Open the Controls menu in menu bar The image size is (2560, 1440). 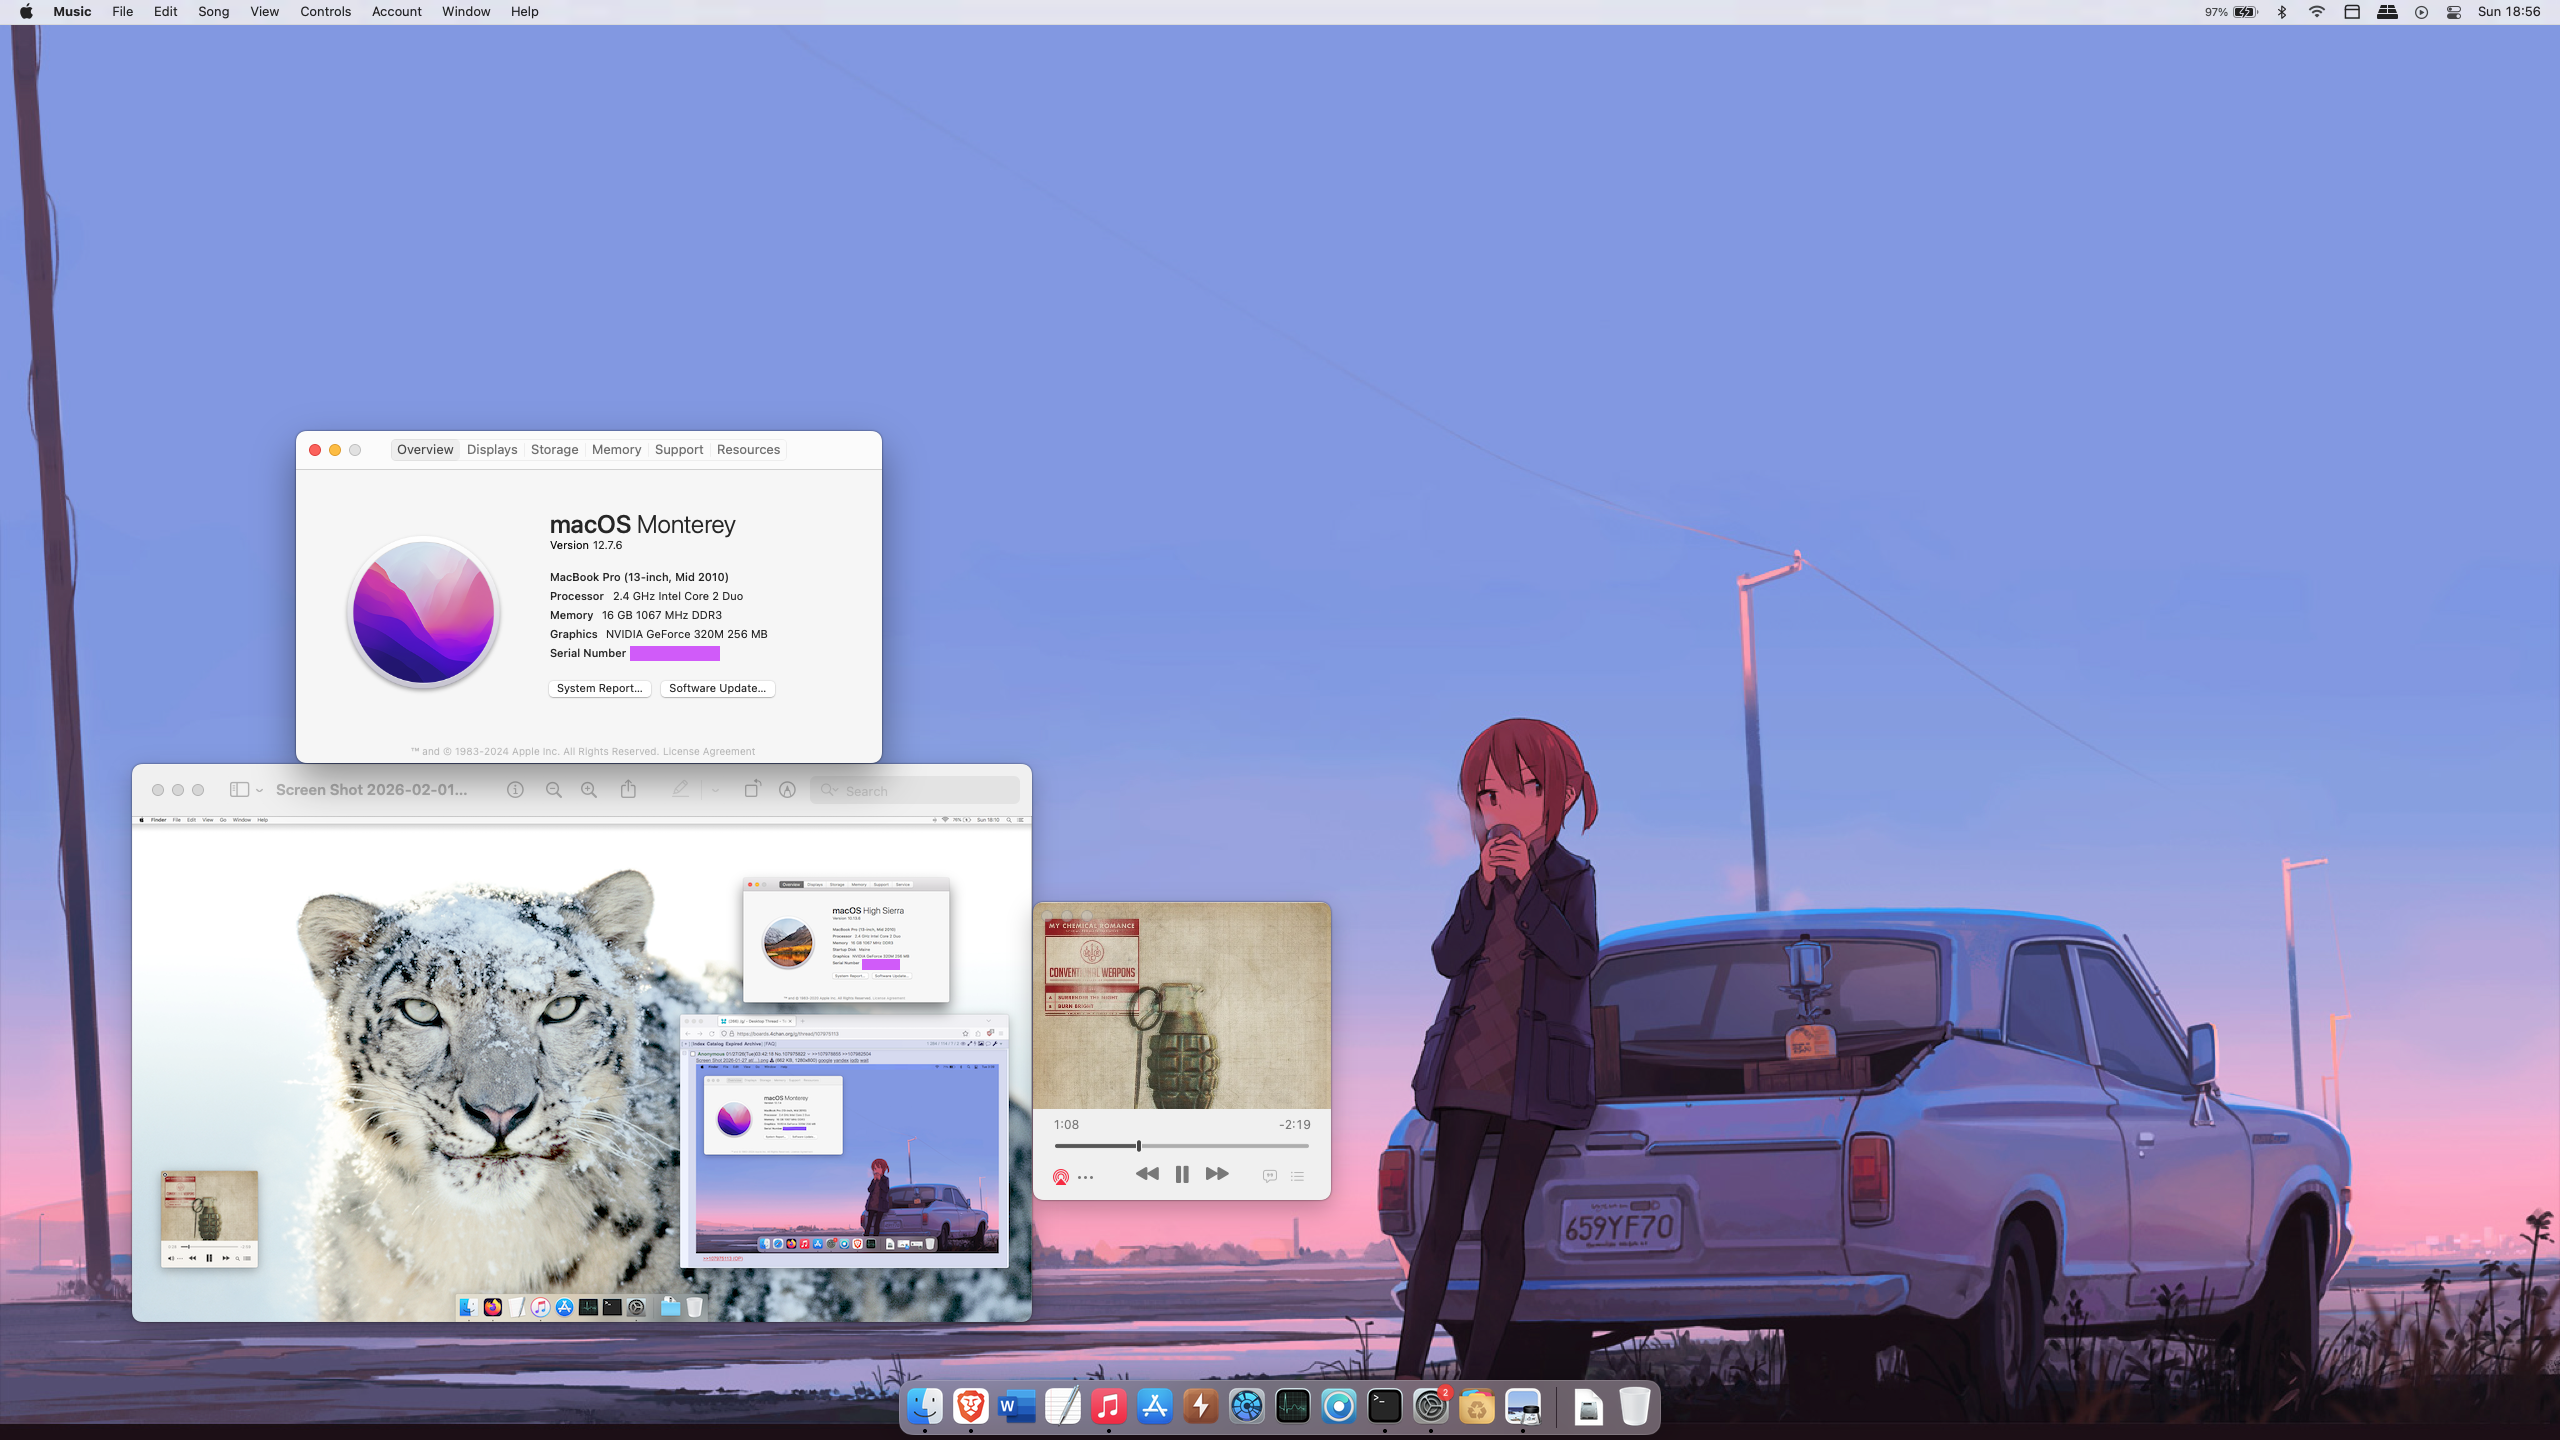point(325,12)
